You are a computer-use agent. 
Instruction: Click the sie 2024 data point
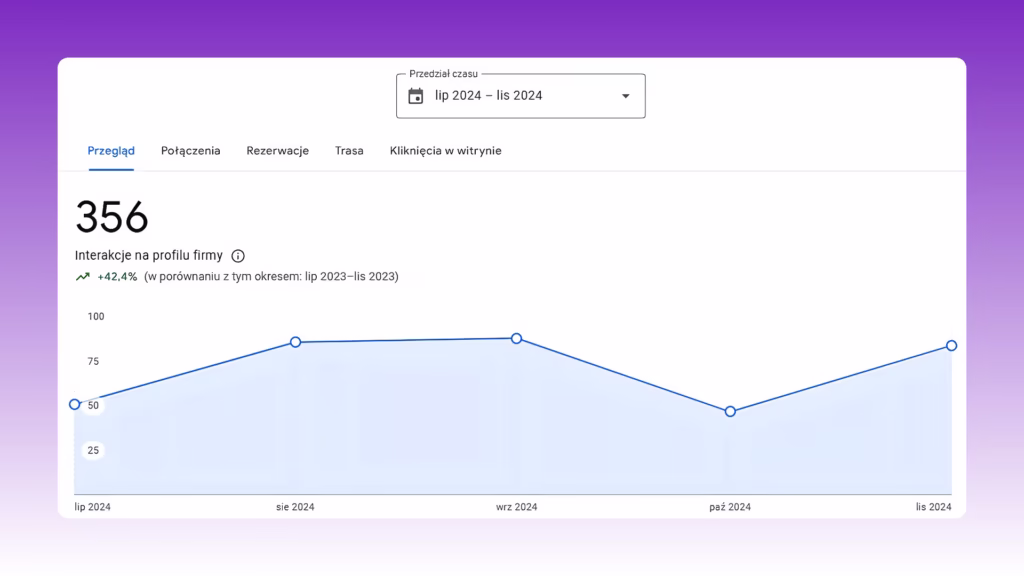pyautogui.click(x=295, y=342)
